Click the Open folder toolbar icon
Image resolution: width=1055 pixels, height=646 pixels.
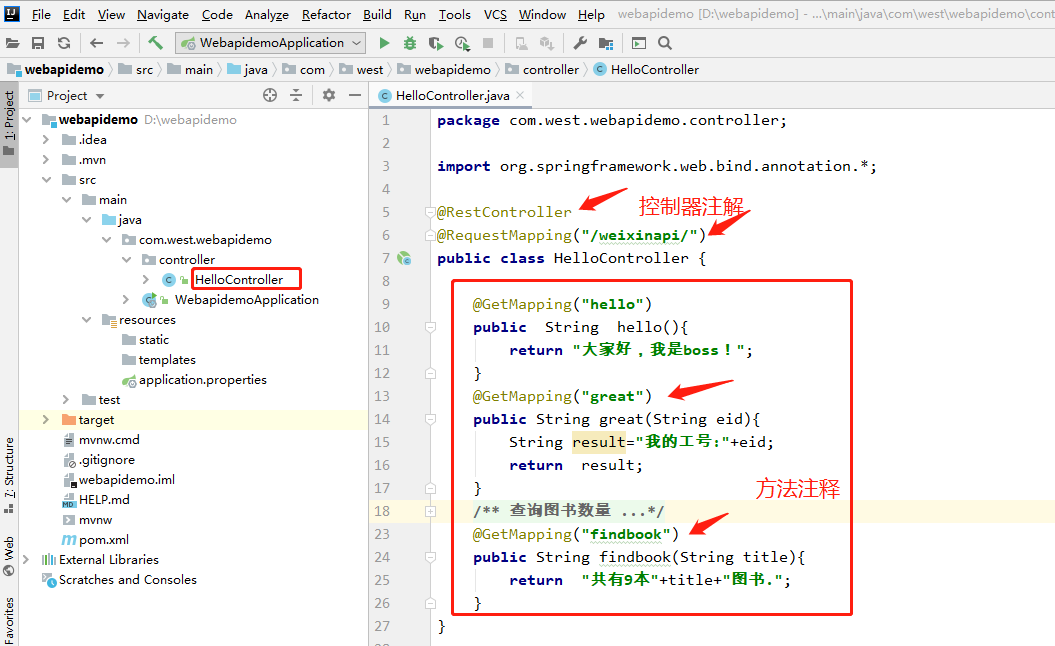13,43
